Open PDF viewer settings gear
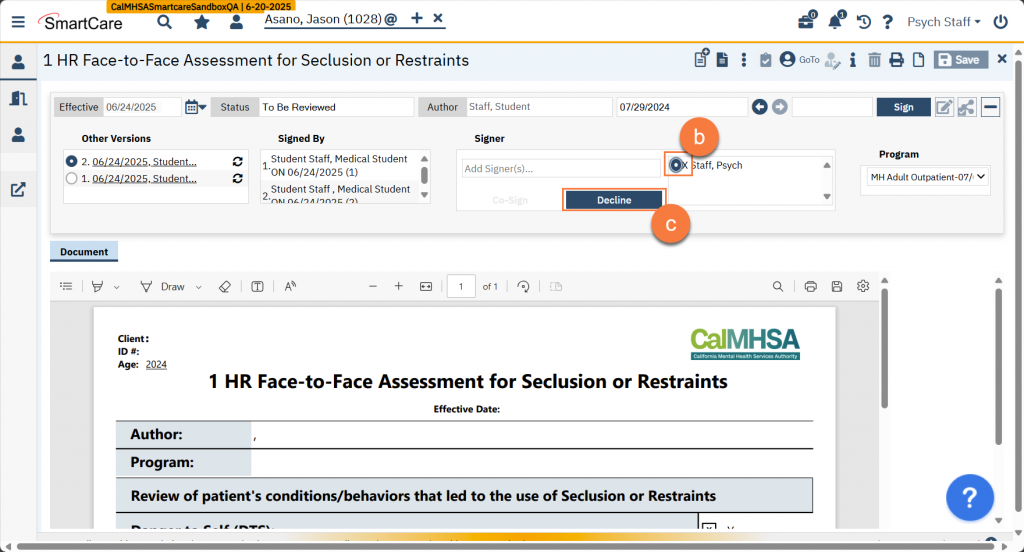Screen dimensions: 1024x552 (863, 286)
